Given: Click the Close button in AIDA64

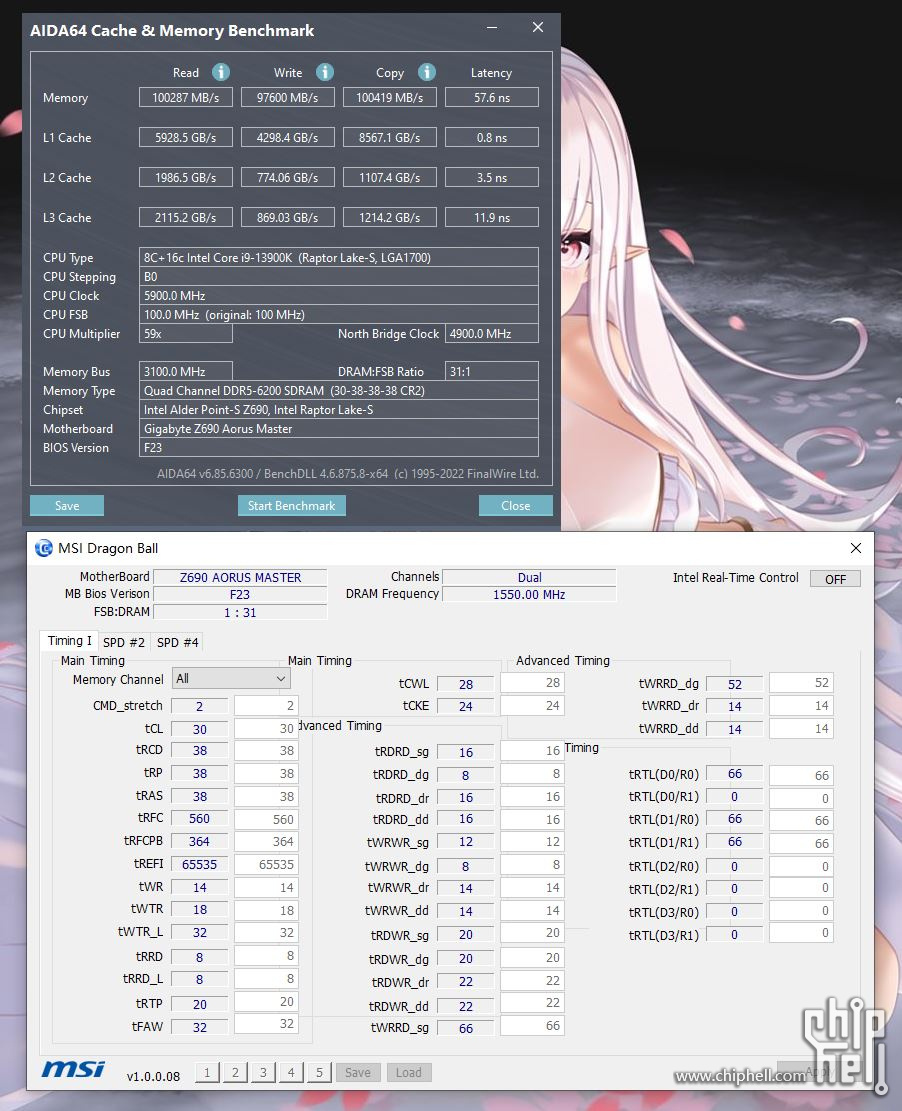Looking at the screenshot, I should tap(516, 505).
